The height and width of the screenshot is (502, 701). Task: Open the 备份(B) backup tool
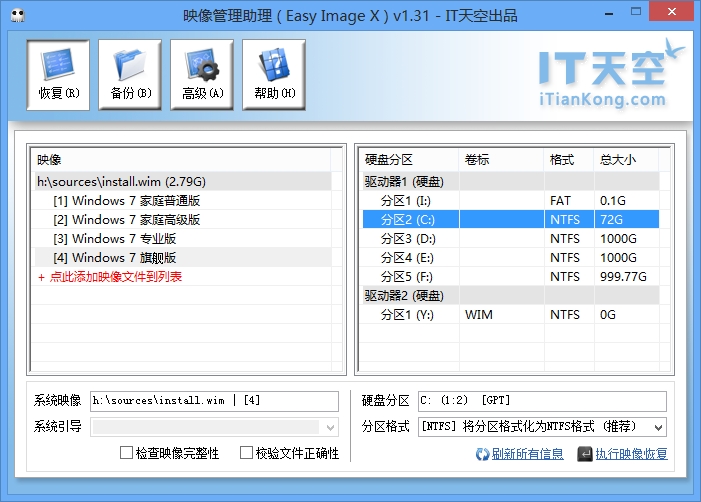click(130, 75)
